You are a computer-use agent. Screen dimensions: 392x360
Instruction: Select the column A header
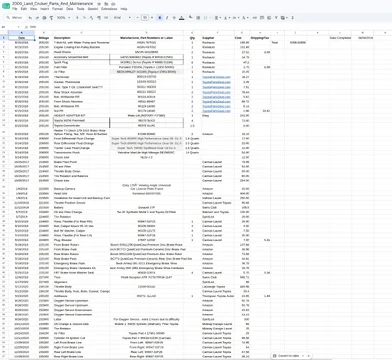click(x=21, y=32)
